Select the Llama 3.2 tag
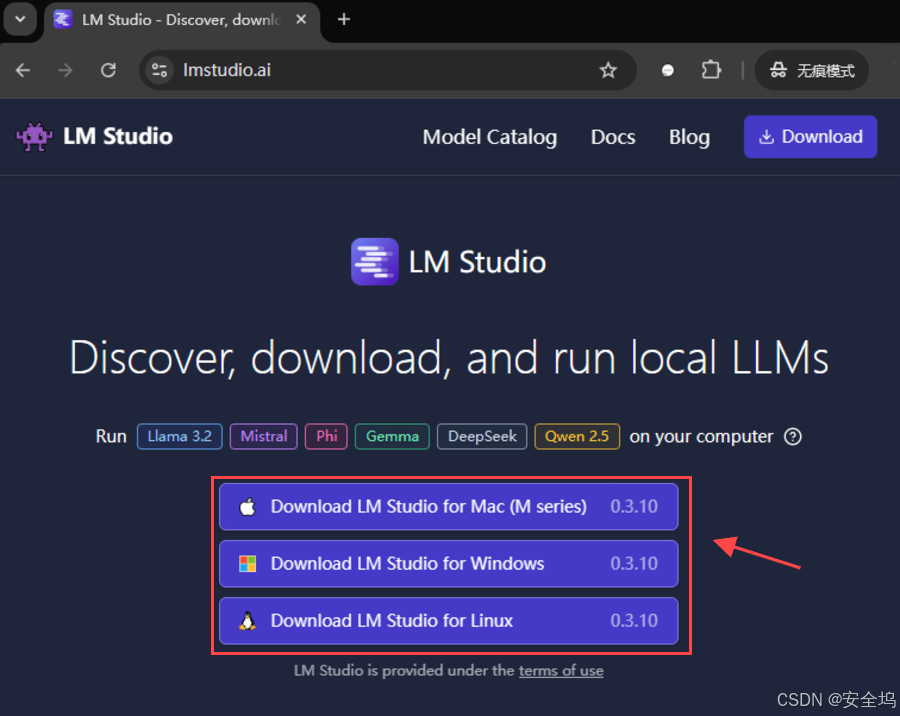 click(180, 436)
